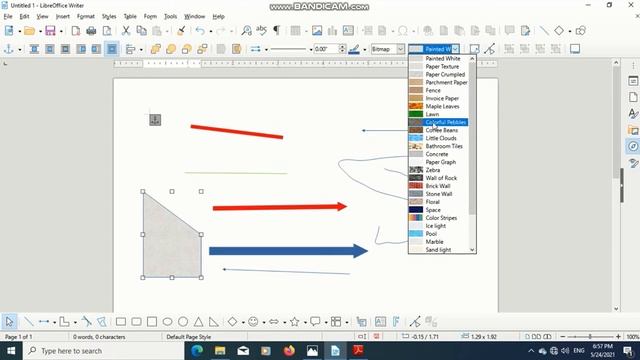
Task: Pick the Space bitmap entry
Action: click(x=438, y=210)
